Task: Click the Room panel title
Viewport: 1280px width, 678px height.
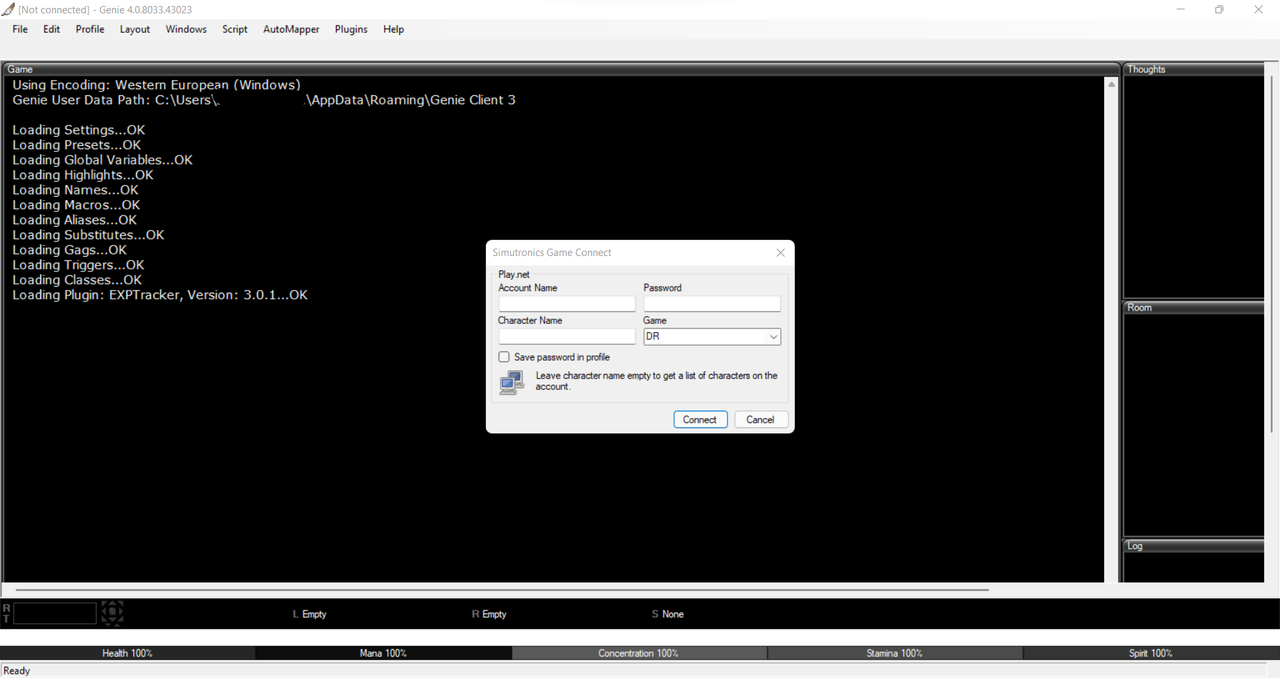Action: 1140,307
